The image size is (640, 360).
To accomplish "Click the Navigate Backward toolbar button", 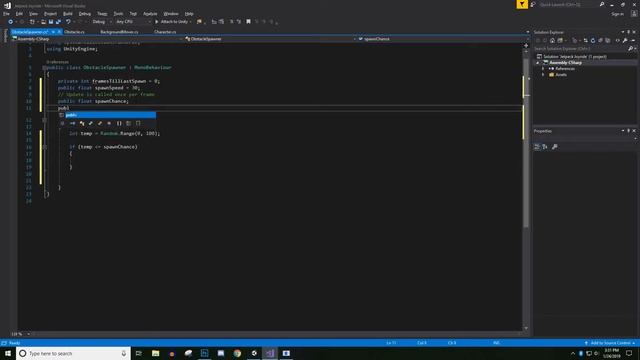I will point(11,22).
